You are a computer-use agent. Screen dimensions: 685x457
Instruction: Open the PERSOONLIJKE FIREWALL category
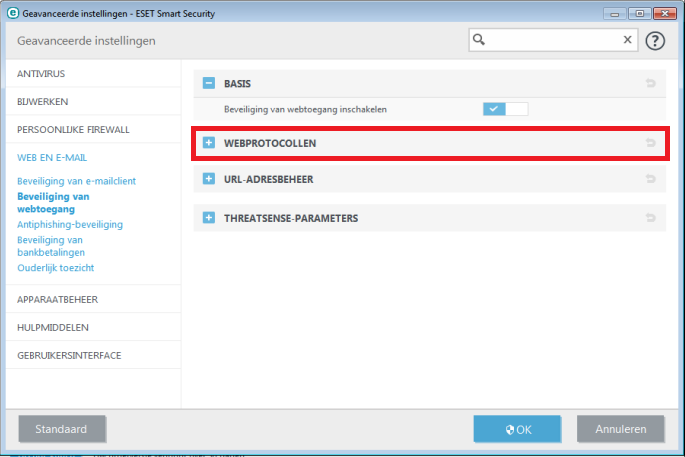pyautogui.click(x=93, y=129)
